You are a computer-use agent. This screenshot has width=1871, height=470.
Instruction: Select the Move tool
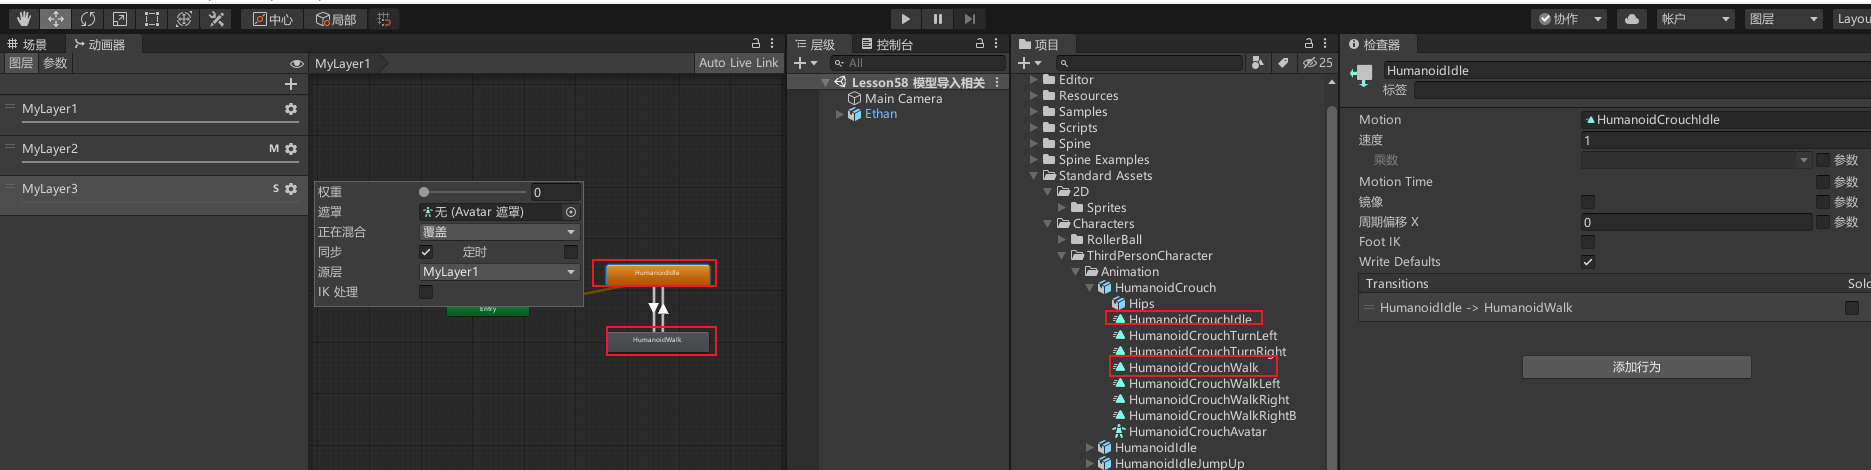56,19
